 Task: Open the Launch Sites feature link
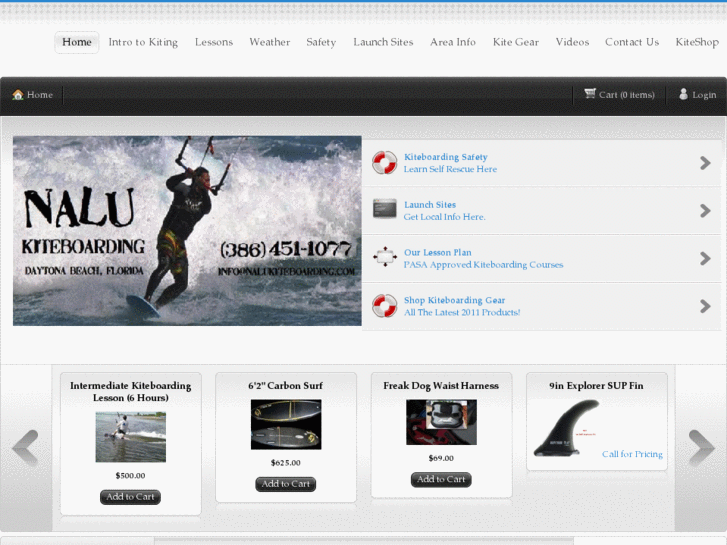pyautogui.click(x=430, y=205)
